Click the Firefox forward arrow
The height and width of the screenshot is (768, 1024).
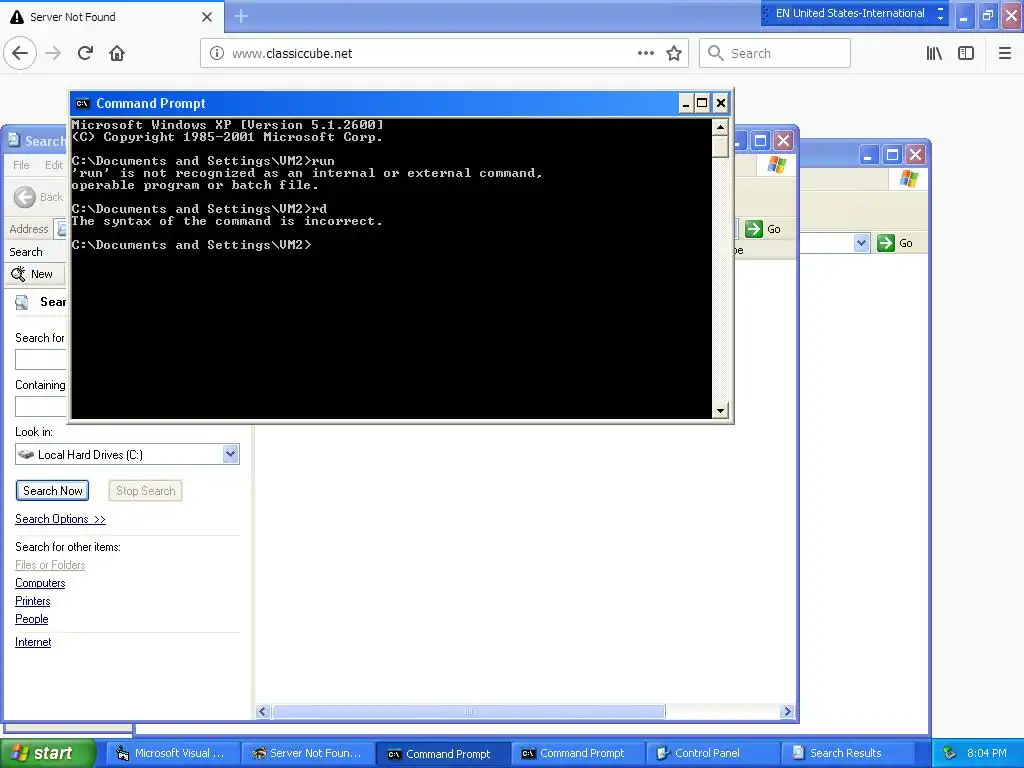[x=54, y=53]
